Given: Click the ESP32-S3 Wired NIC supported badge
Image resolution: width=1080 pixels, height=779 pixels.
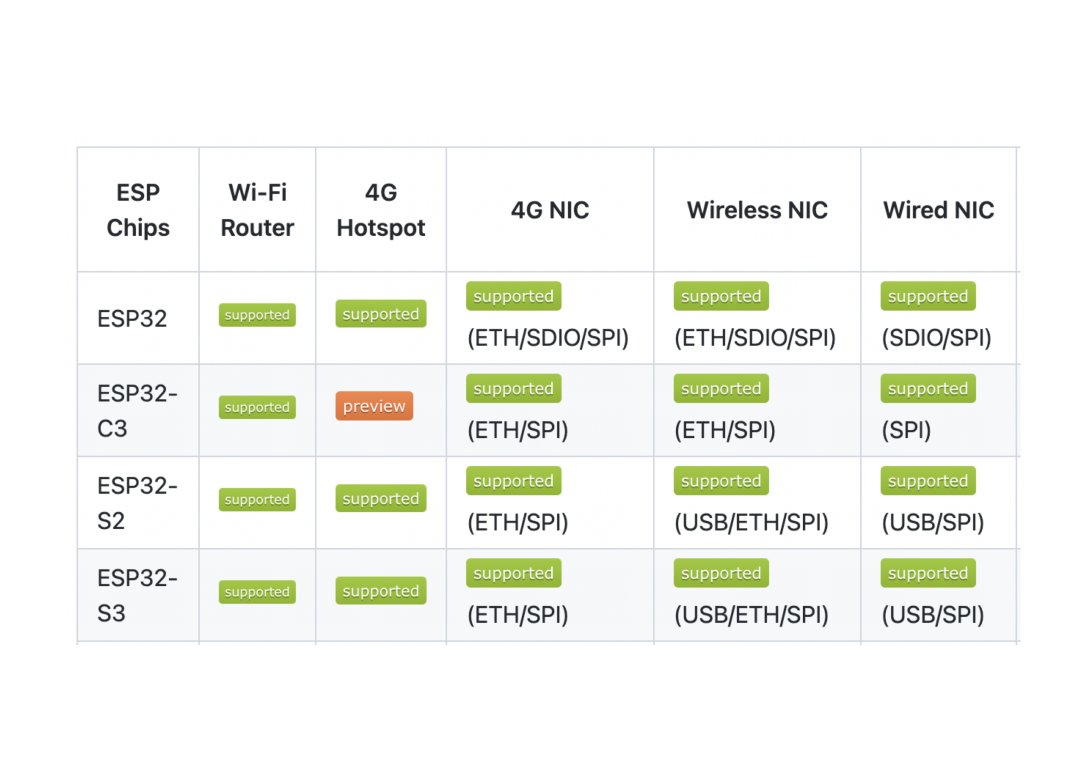Looking at the screenshot, I should (927, 573).
